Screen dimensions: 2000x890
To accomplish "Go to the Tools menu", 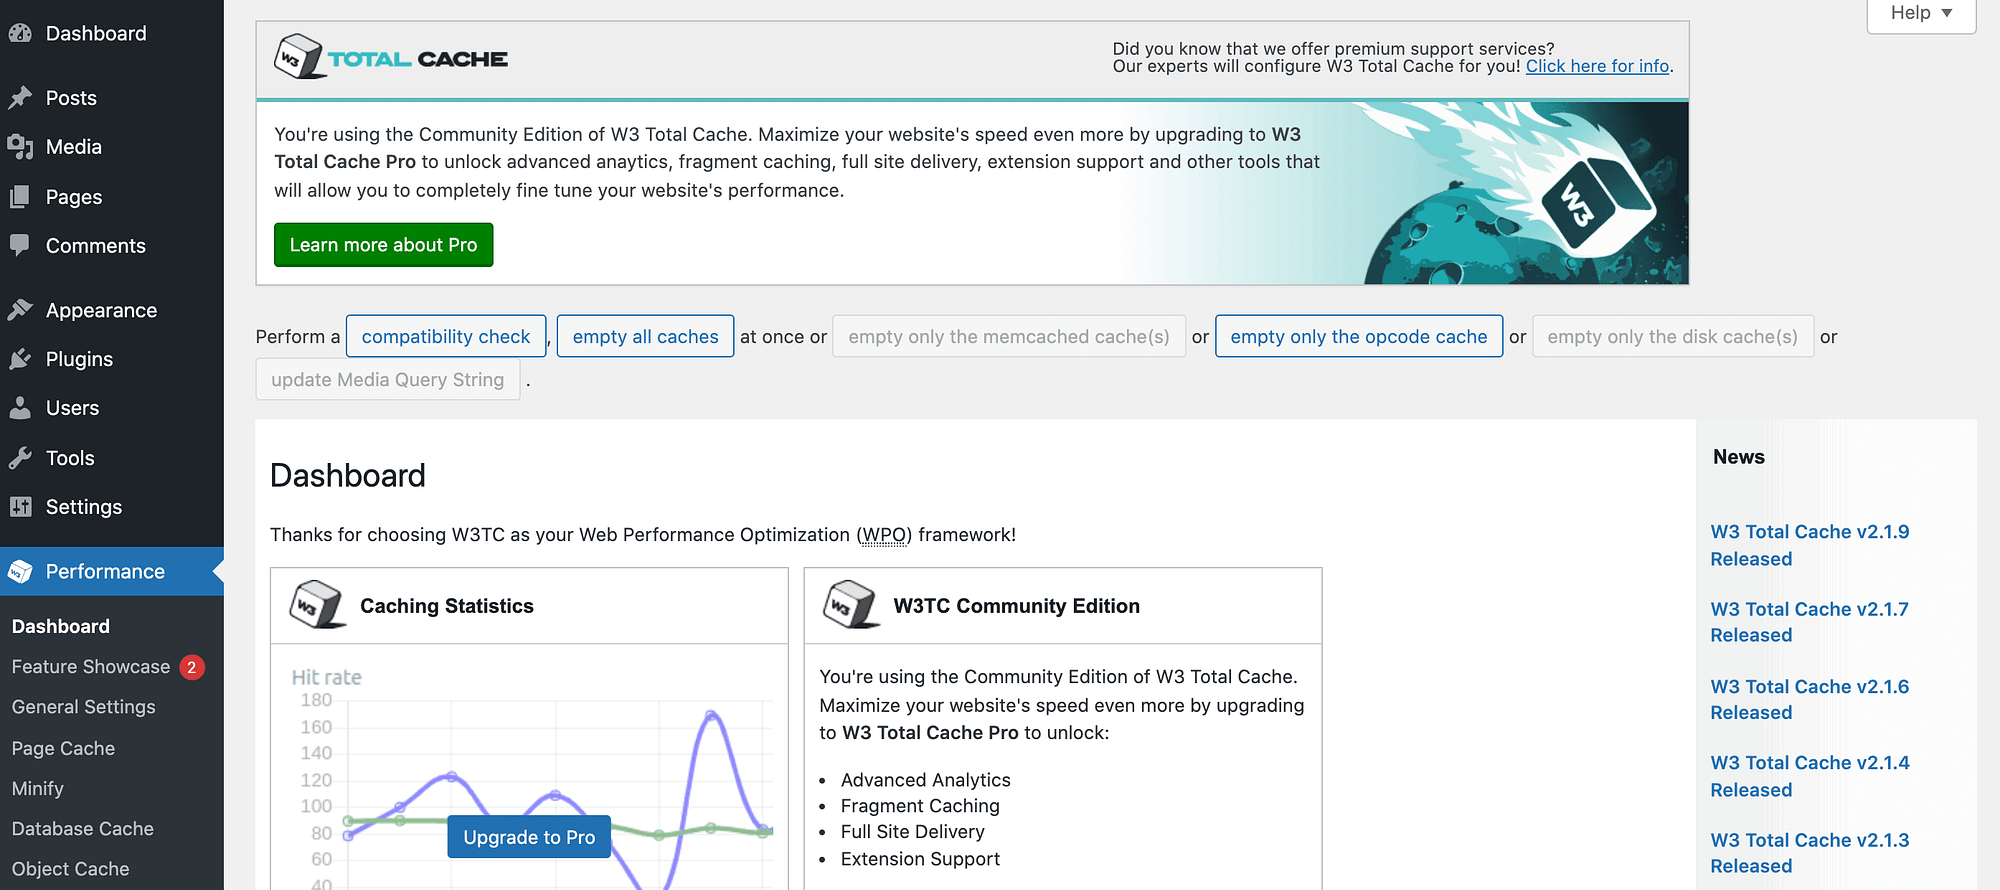I will coord(112,458).
